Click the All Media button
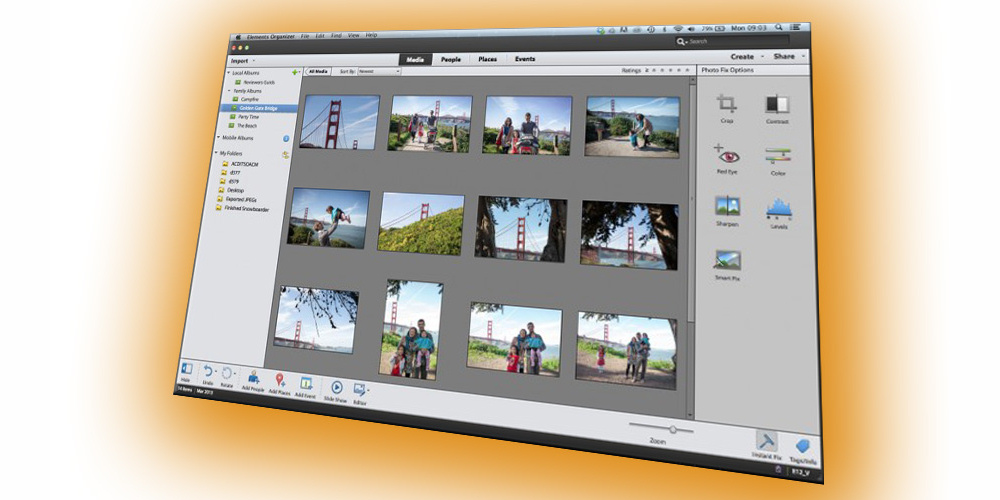Screen dimensions: 1000x500 (x=318, y=72)
